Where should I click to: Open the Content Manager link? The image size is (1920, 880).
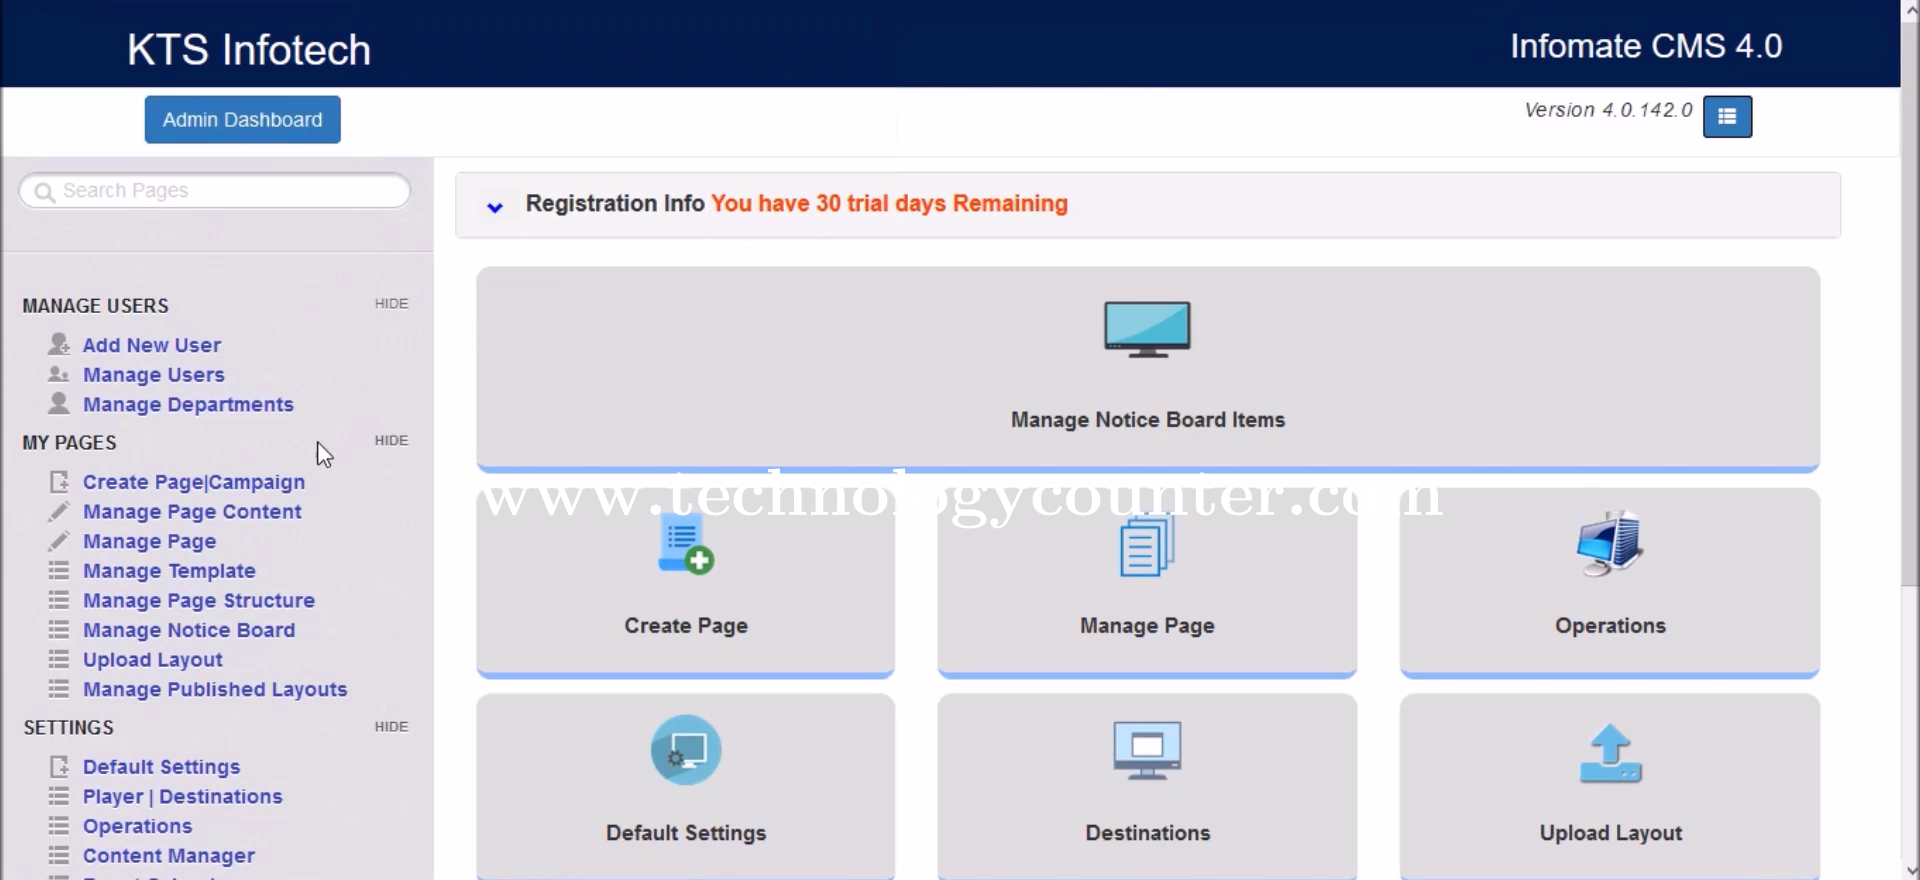tap(169, 856)
